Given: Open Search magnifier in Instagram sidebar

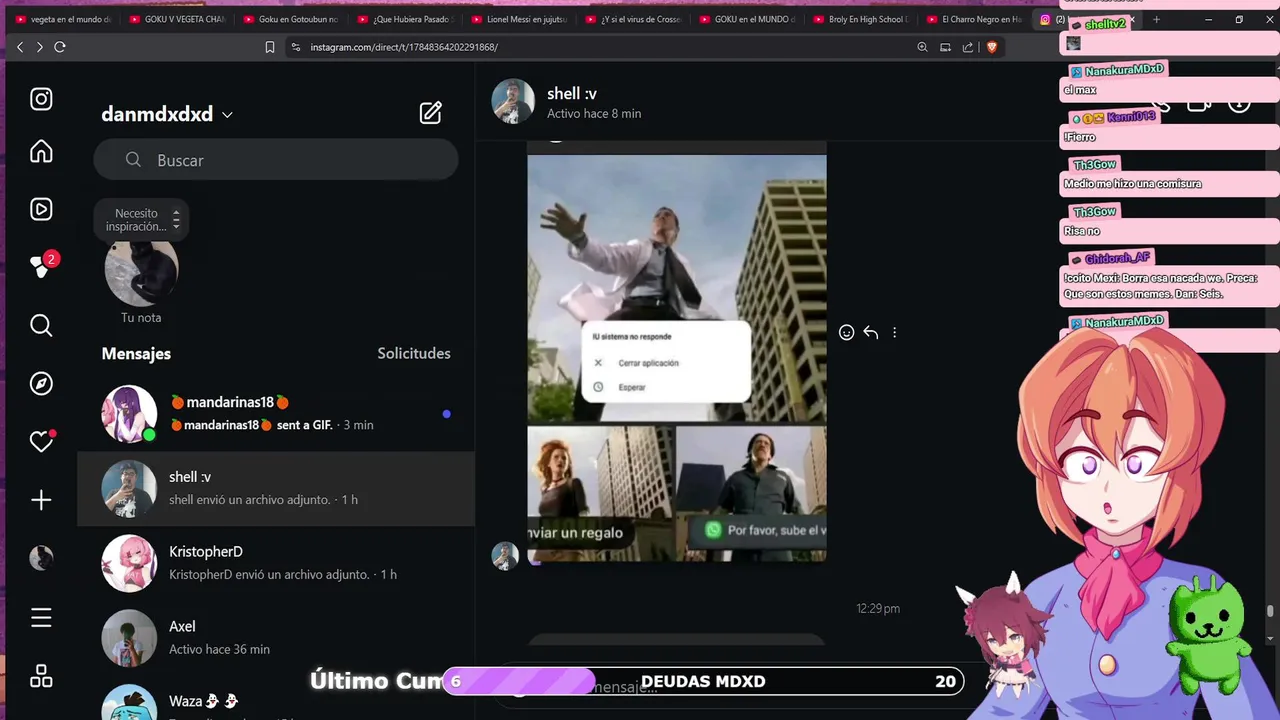Looking at the screenshot, I should (41, 325).
